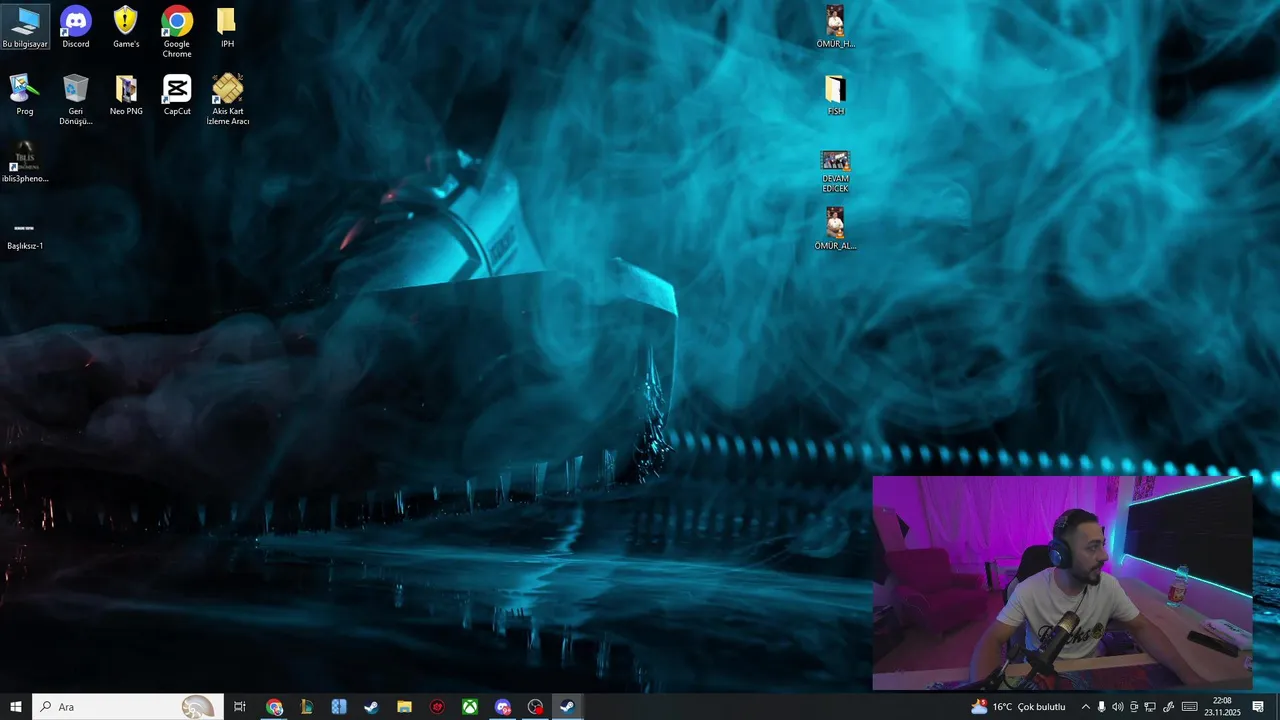Screen dimensions: 1280x720
Task: Open OBS Studio from the taskbar
Action: (x=536, y=707)
